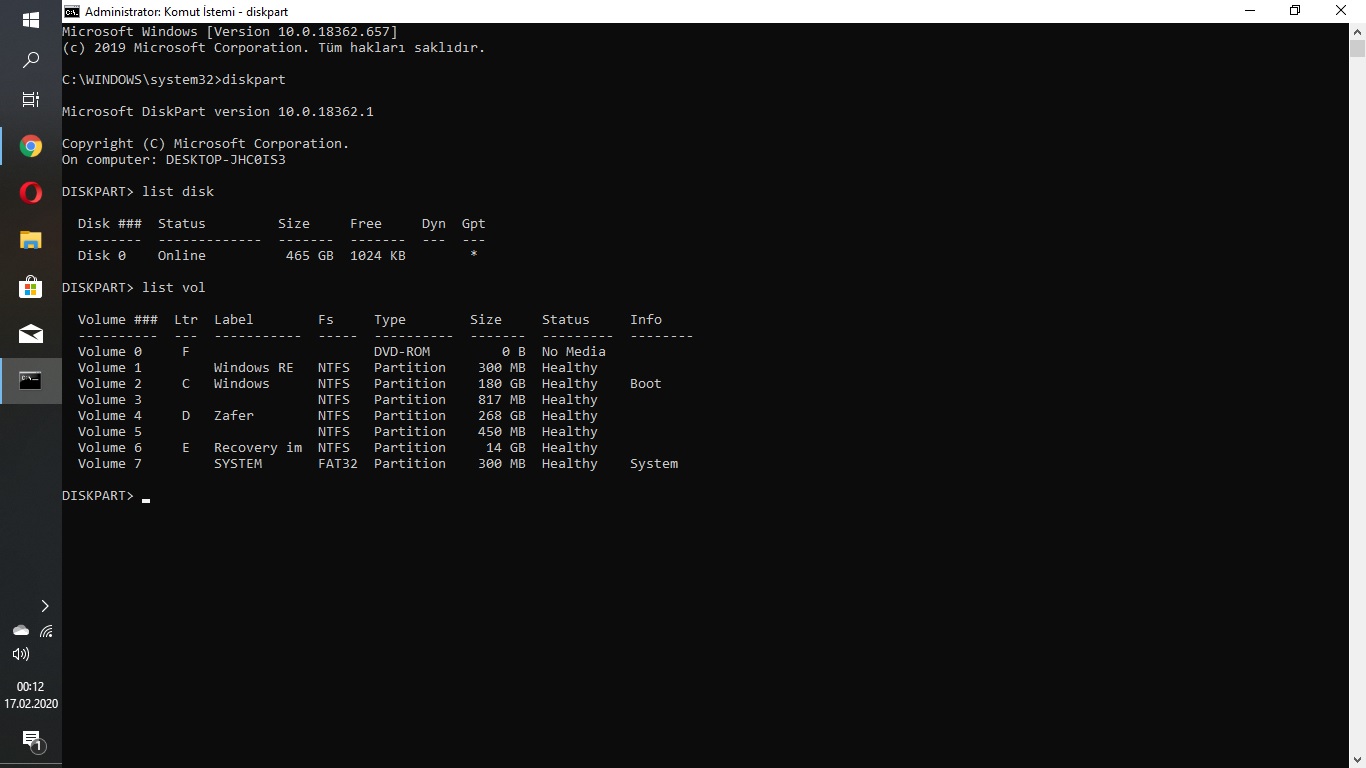Click the 'Boot' info entry

(646, 383)
